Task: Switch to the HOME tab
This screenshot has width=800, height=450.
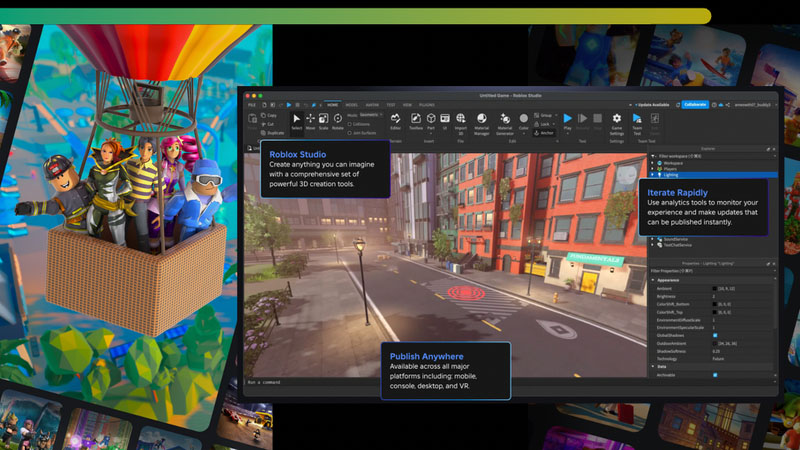Action: [x=333, y=105]
